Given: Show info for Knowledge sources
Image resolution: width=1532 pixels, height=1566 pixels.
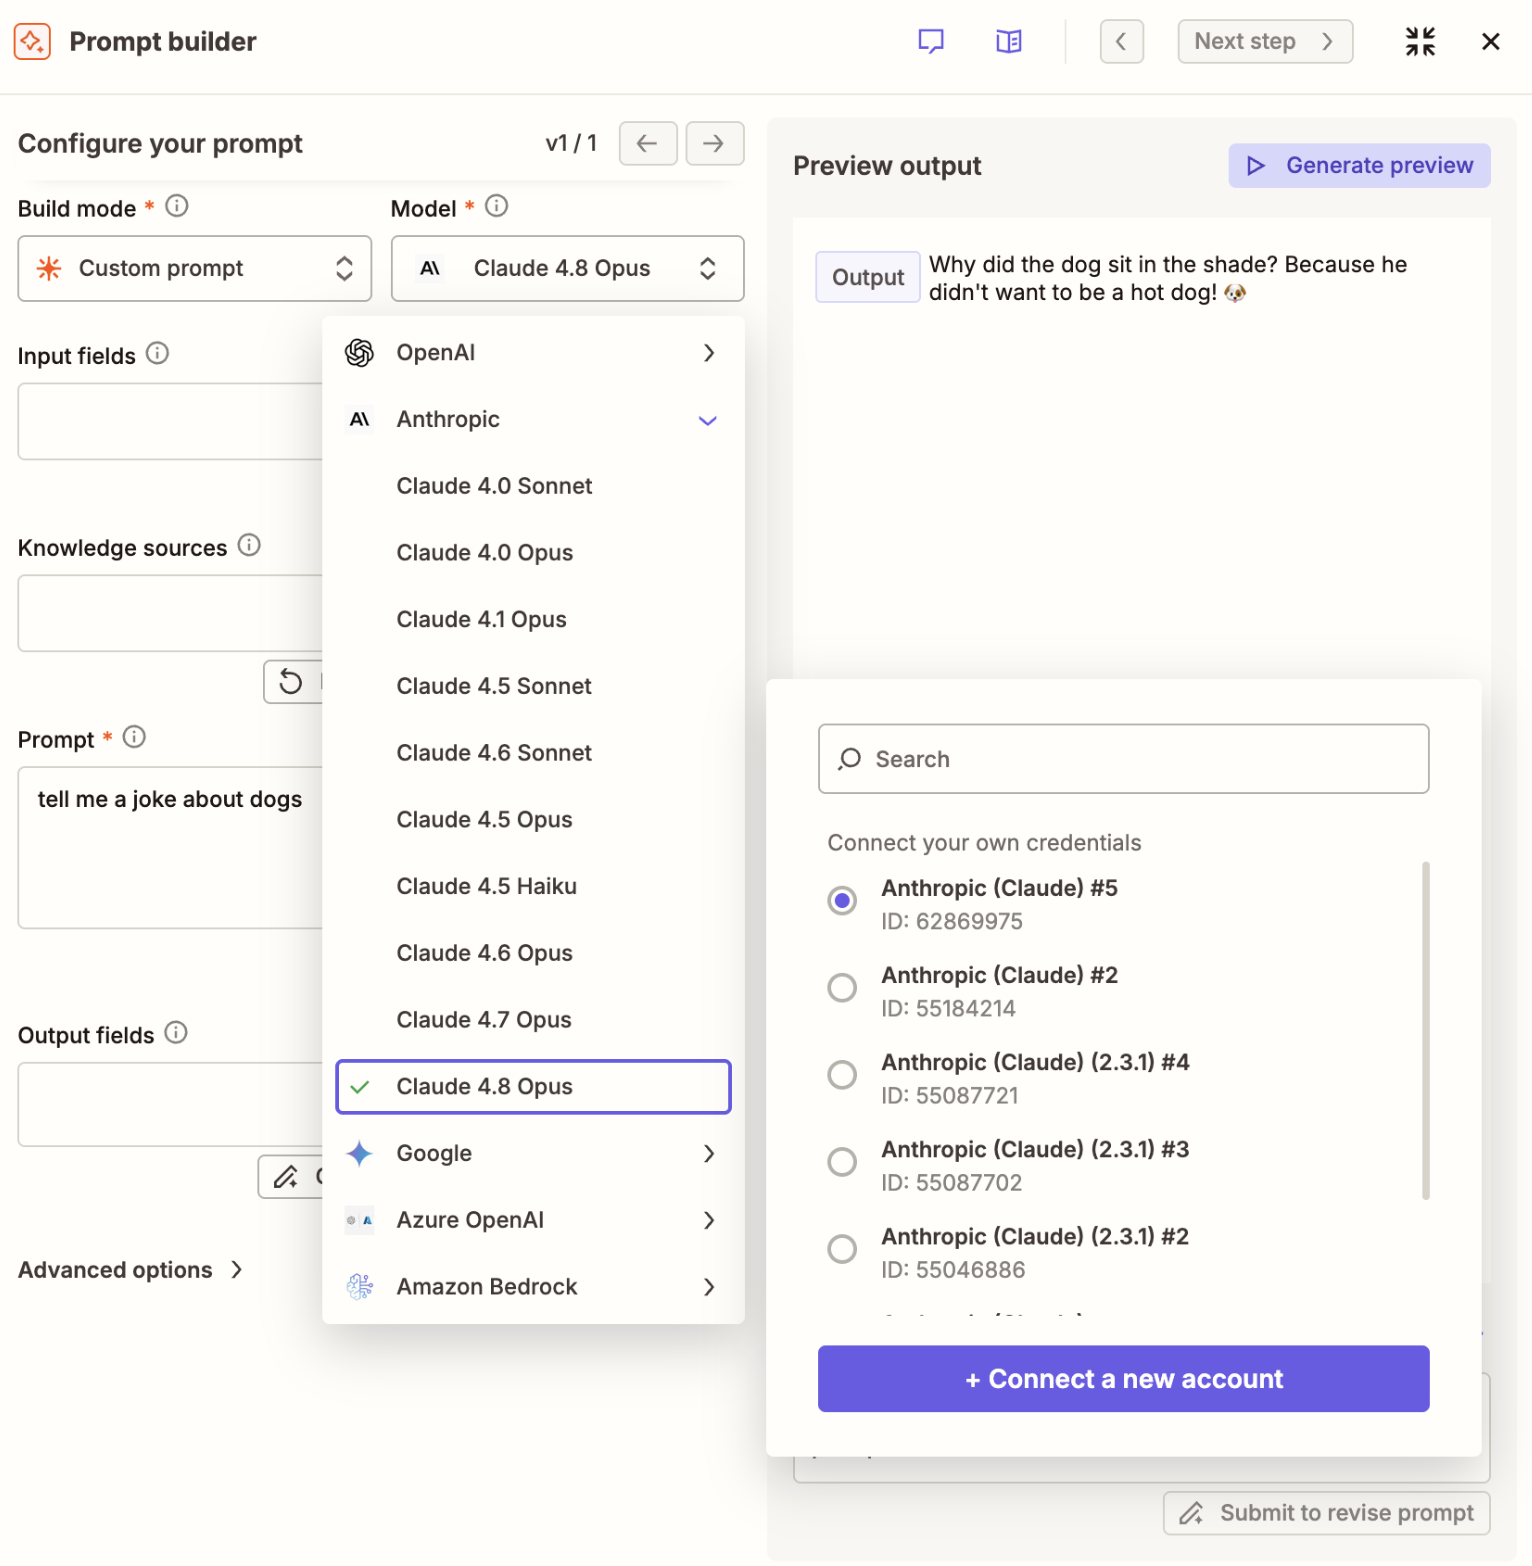Looking at the screenshot, I should coord(249,545).
